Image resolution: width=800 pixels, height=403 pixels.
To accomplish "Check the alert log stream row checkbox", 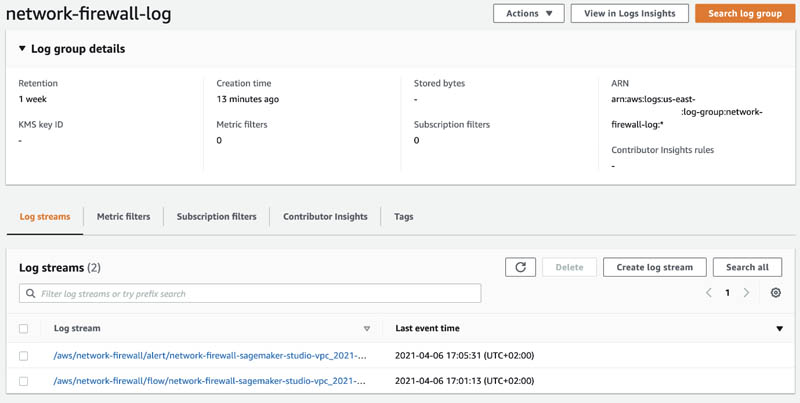I will pos(23,356).
